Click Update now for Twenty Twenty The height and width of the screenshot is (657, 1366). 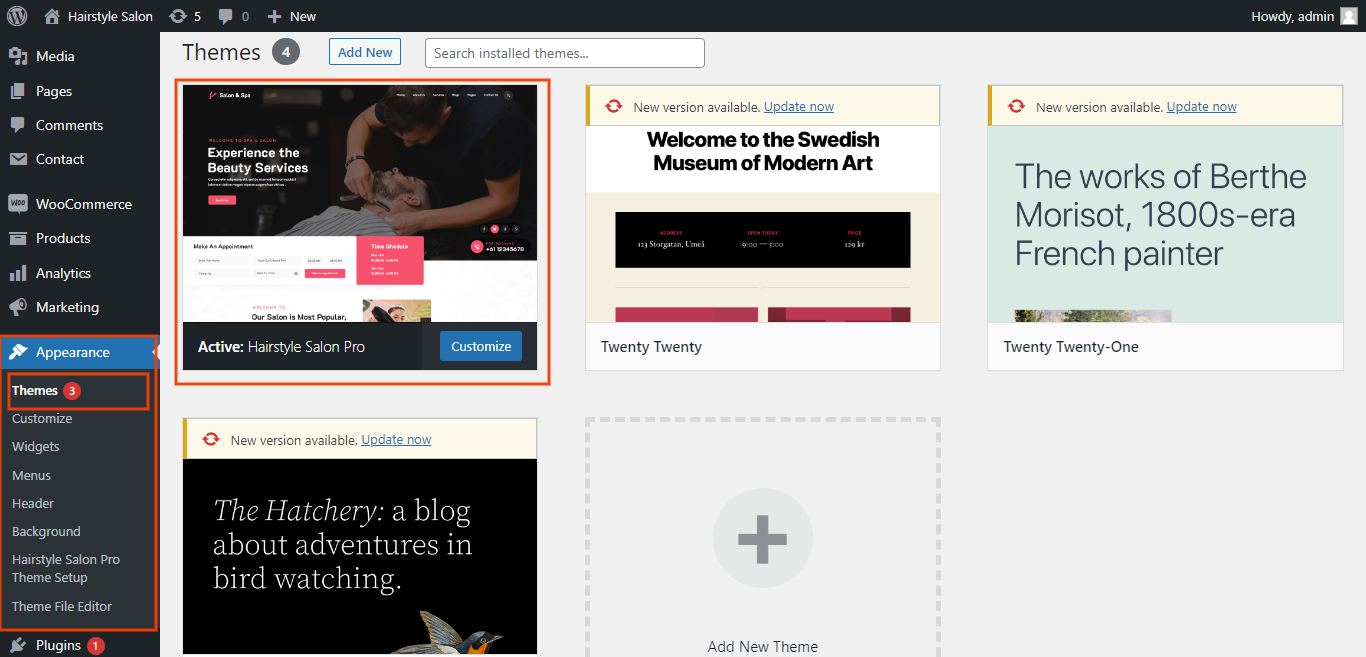[x=799, y=106]
